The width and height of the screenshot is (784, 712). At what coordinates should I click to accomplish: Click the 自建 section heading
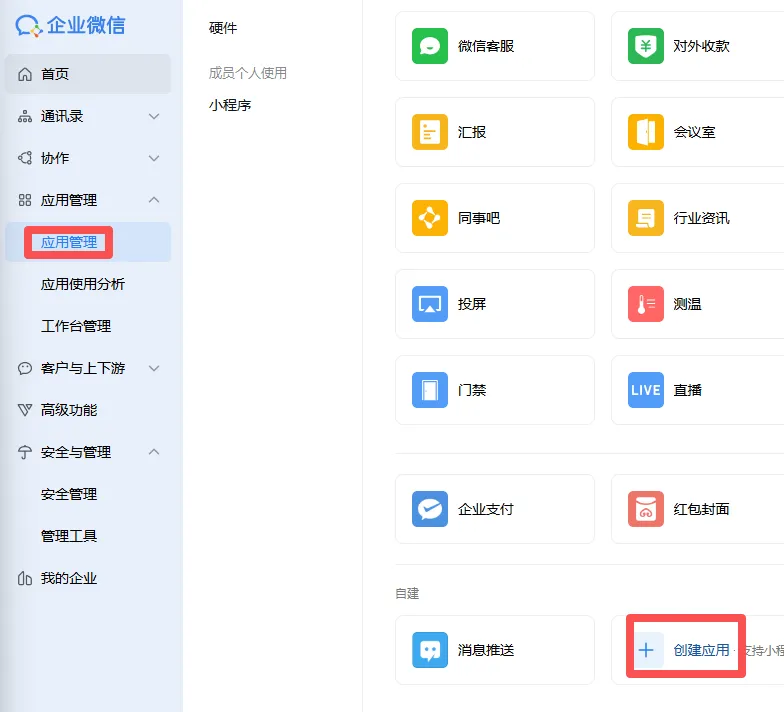[x=407, y=594]
